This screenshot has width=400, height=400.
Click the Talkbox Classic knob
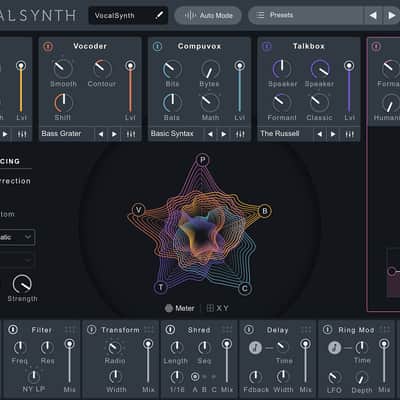click(319, 103)
